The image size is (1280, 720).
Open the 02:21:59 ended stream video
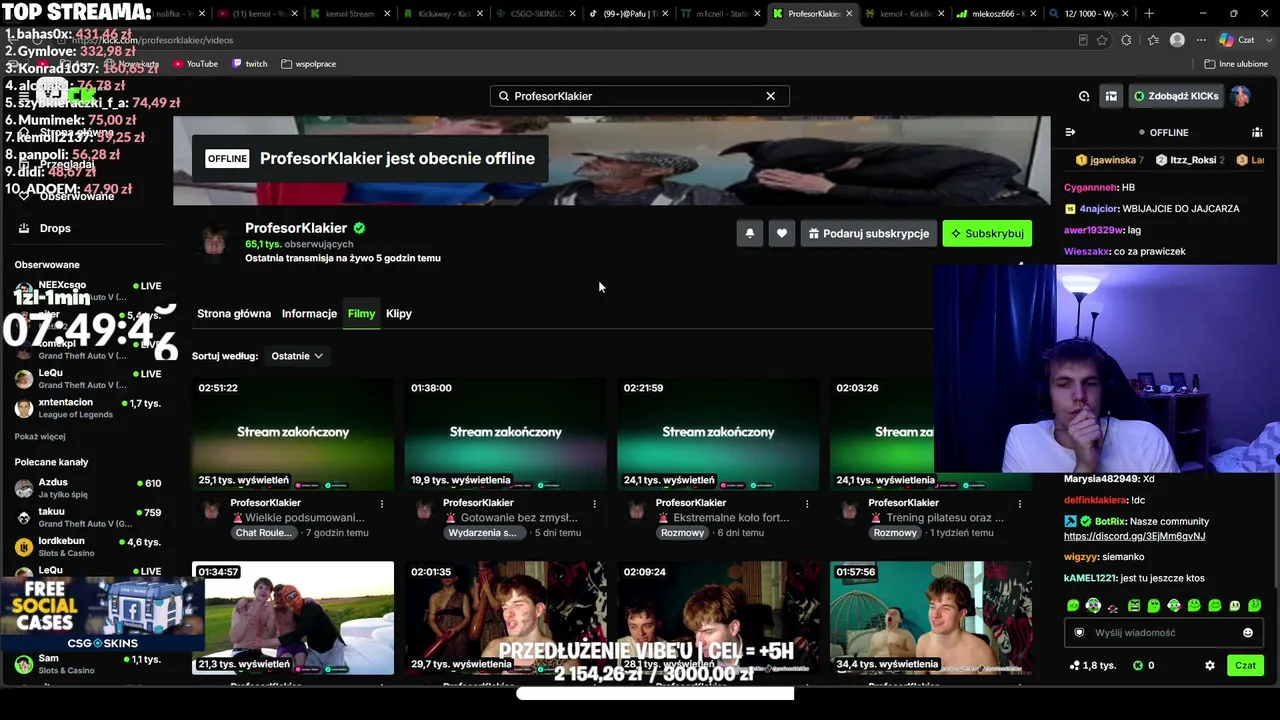(718, 434)
